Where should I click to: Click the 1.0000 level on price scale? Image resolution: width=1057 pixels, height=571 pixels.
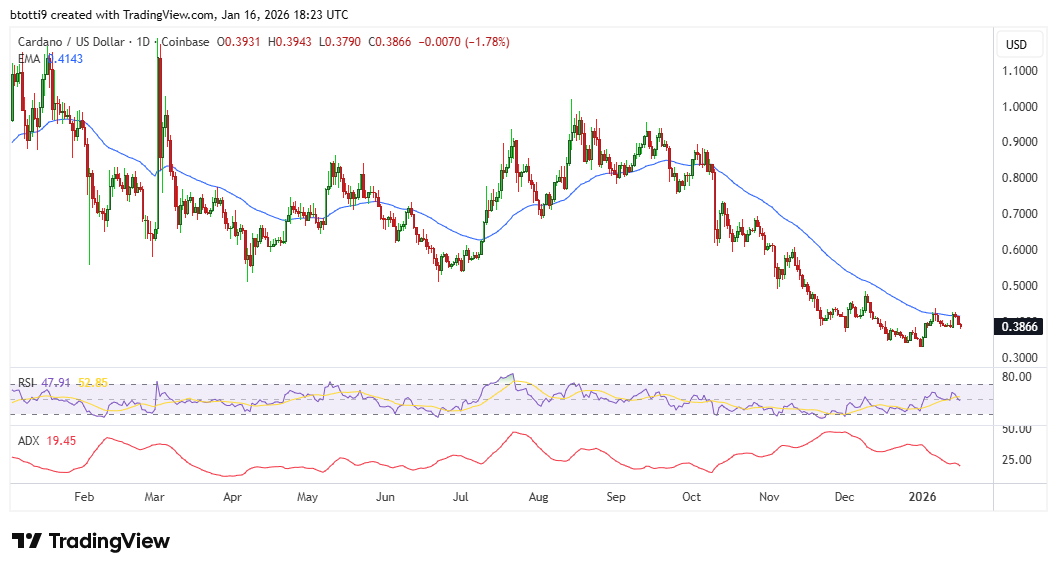(x=1018, y=107)
